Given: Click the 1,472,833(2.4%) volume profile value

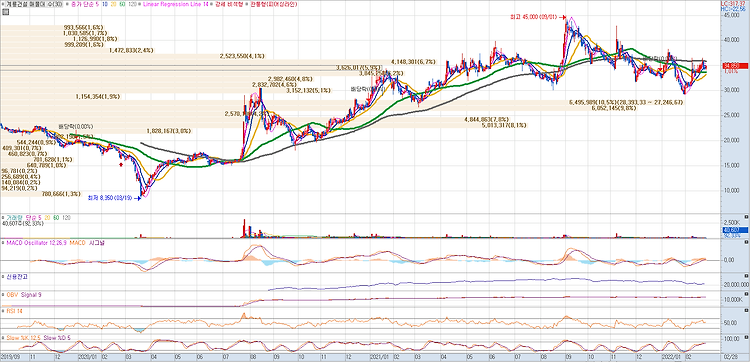Looking at the screenshot, I should point(131,50).
